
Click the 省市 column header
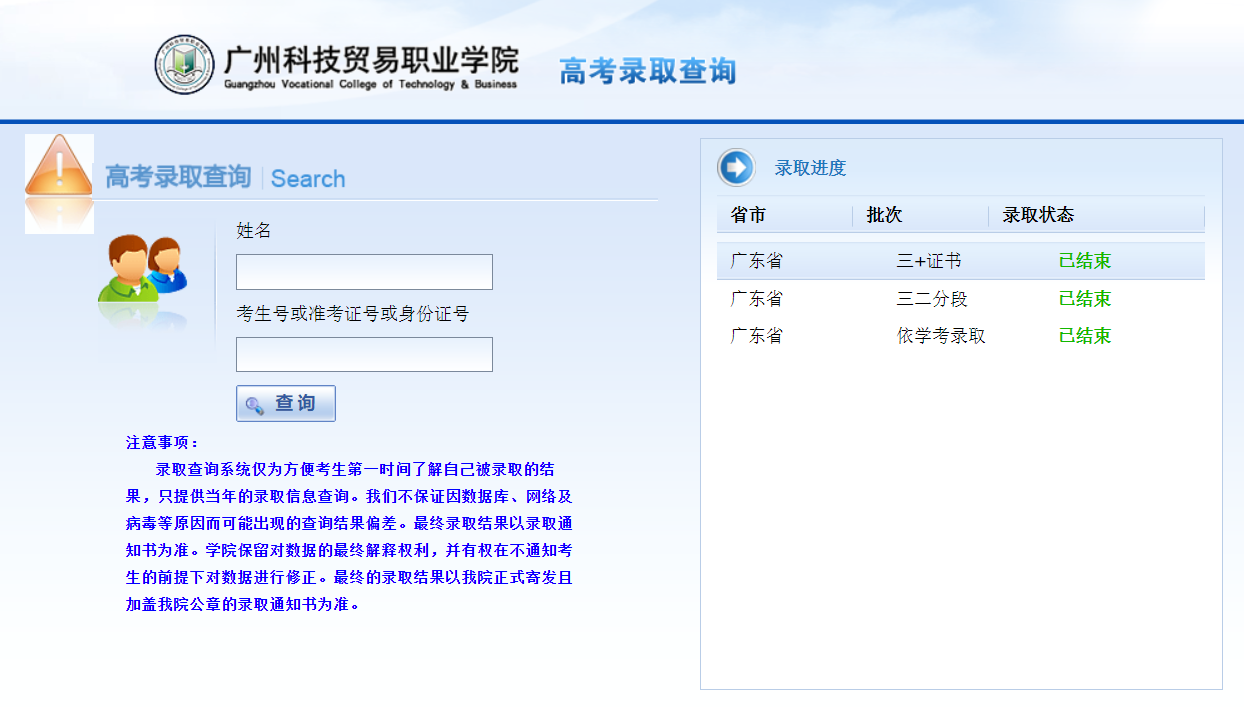748,215
